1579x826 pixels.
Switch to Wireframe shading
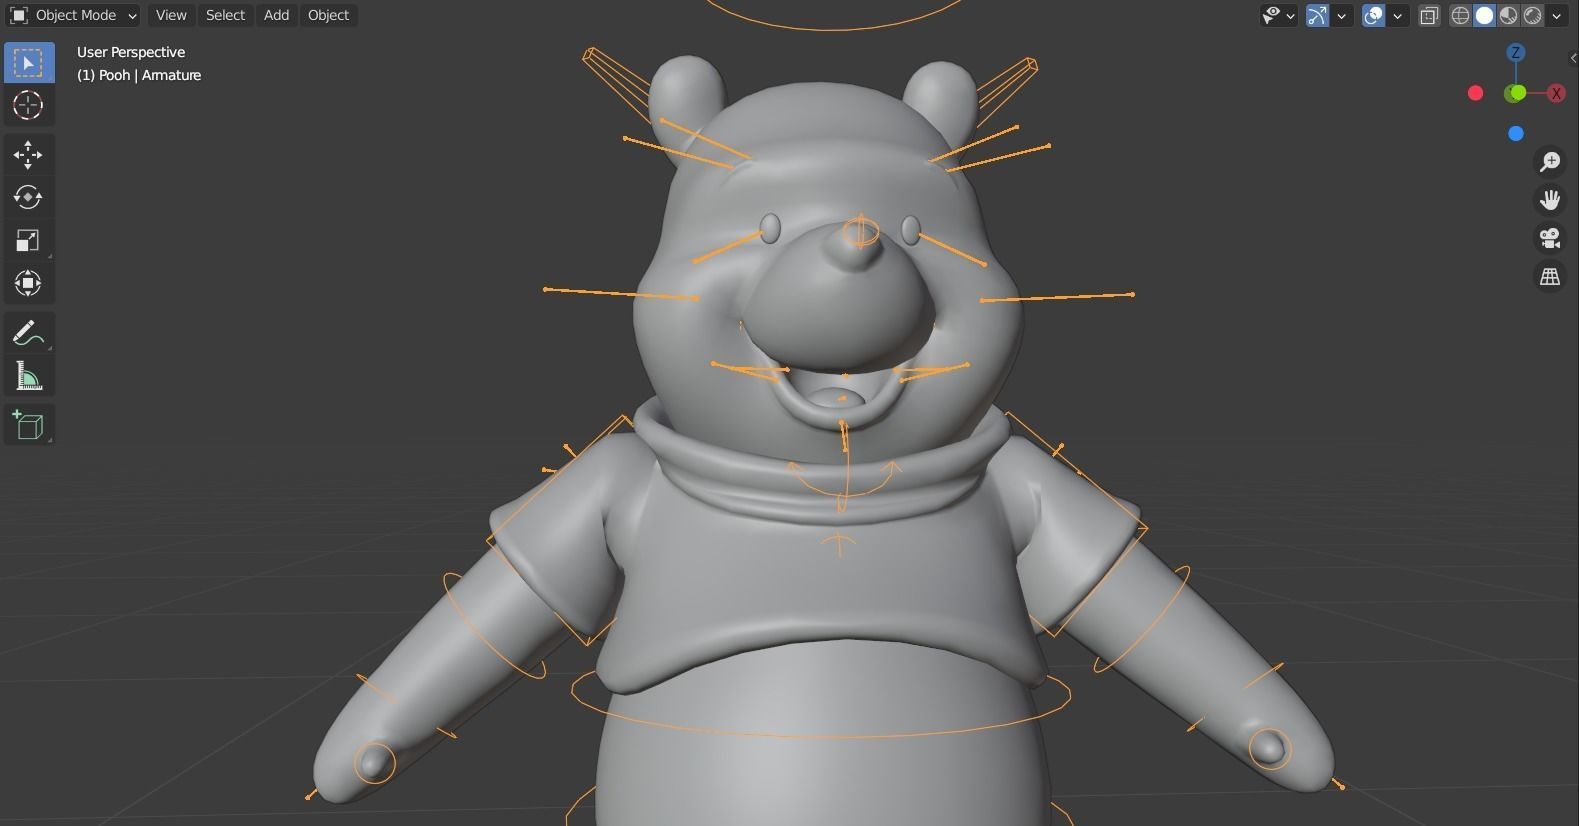(1461, 15)
